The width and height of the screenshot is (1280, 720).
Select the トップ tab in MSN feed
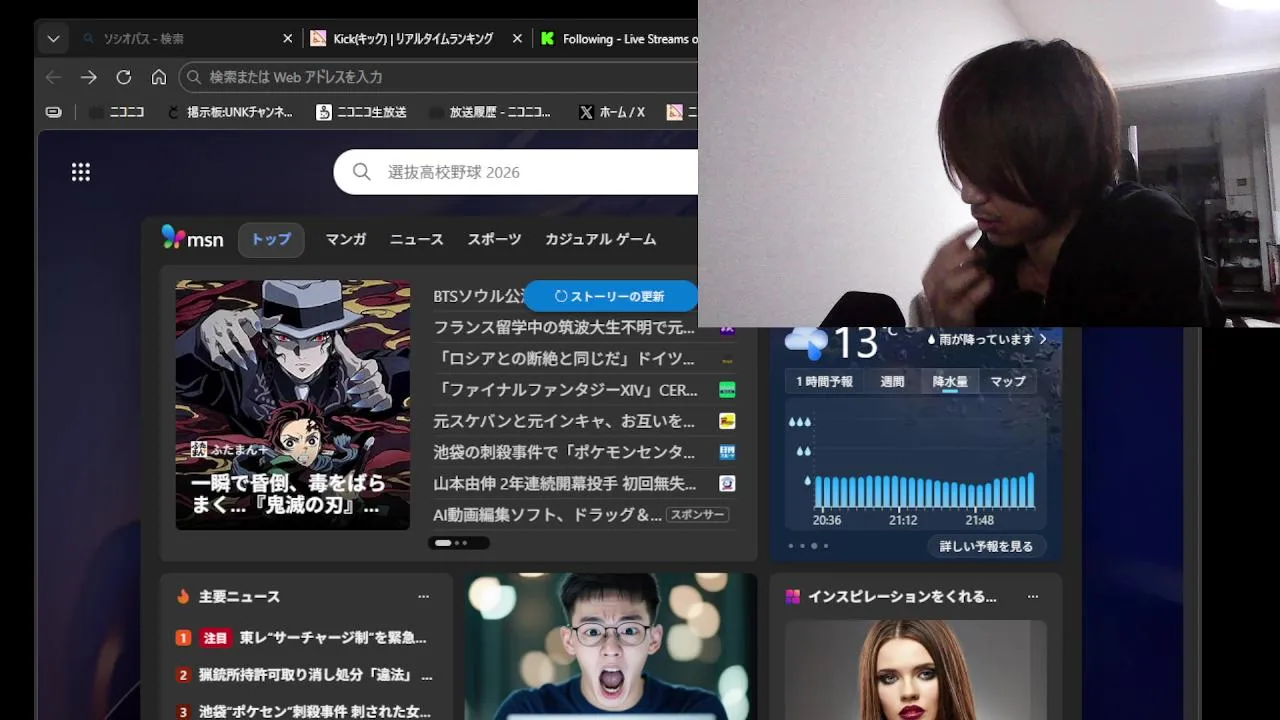point(271,240)
